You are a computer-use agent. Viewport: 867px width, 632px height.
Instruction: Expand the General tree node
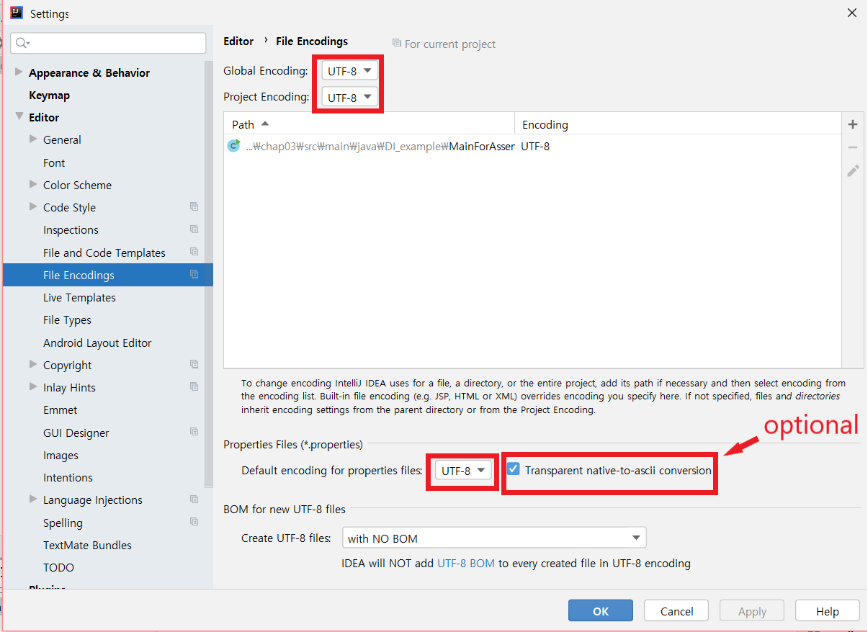click(x=33, y=139)
